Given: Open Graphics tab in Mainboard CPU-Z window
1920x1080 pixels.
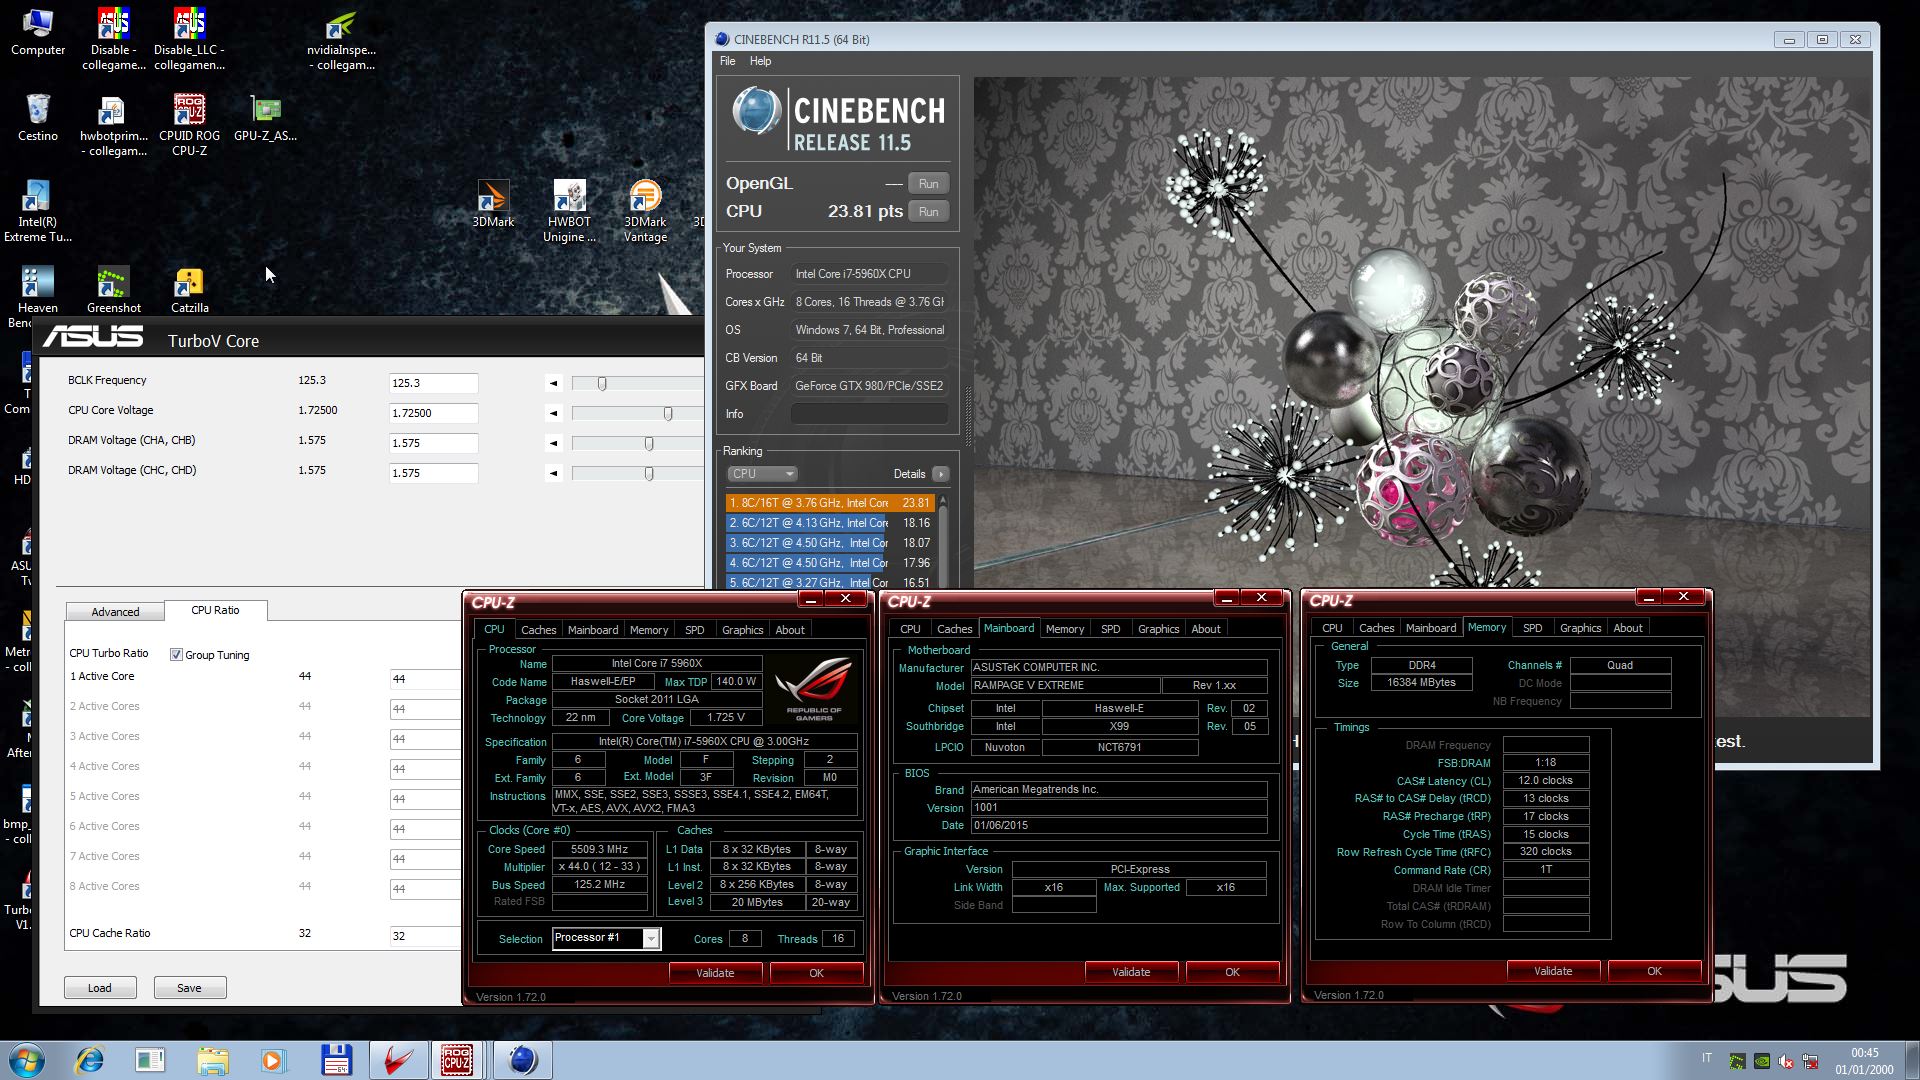Looking at the screenshot, I should tap(1159, 629).
